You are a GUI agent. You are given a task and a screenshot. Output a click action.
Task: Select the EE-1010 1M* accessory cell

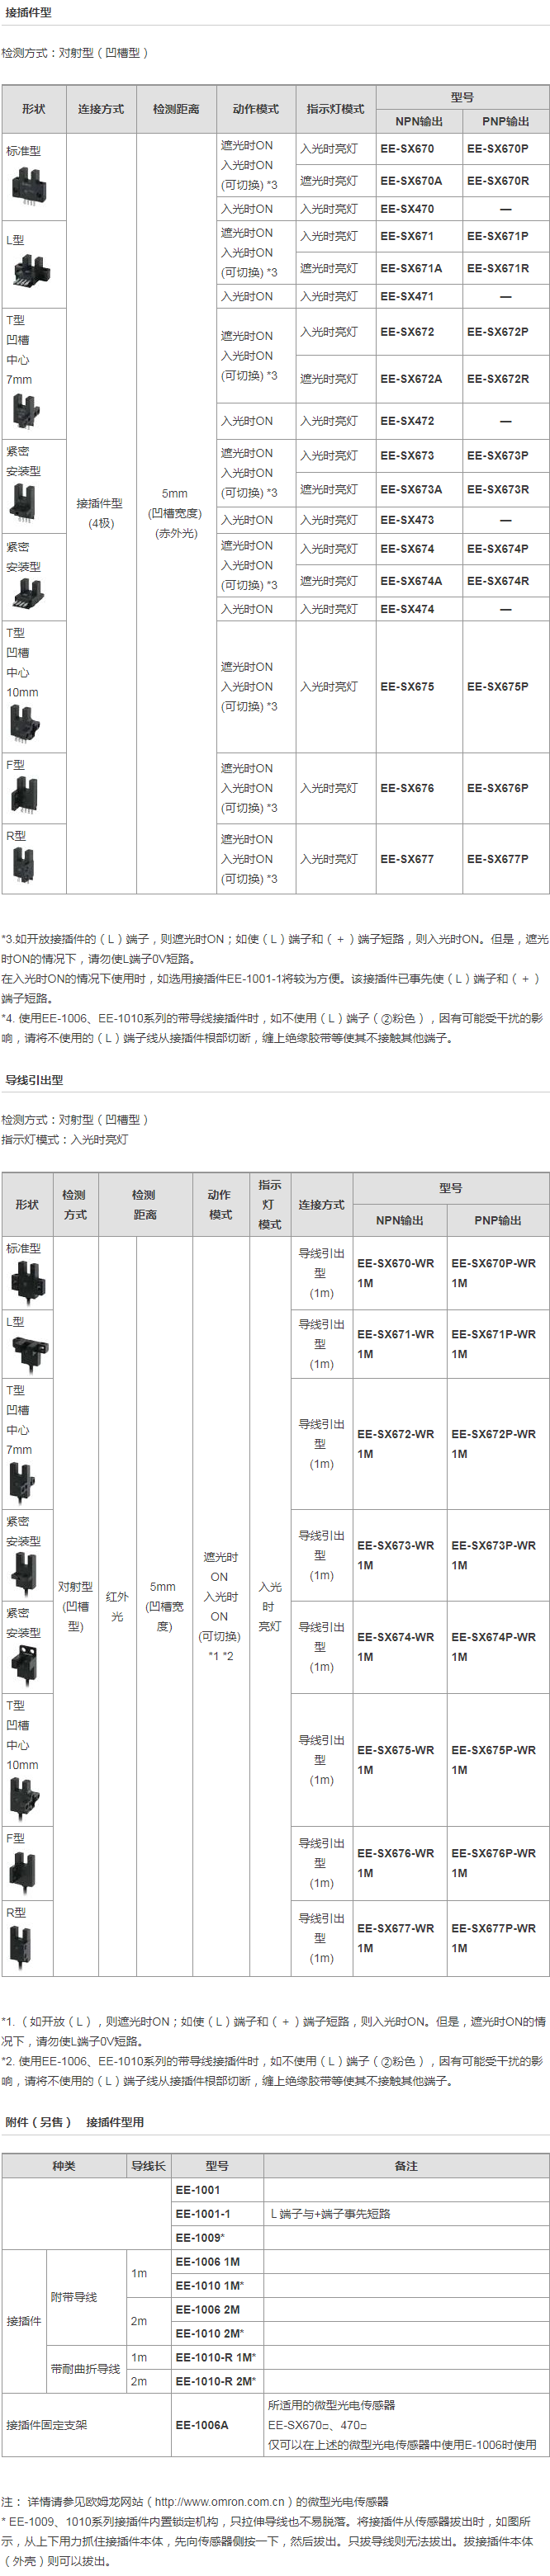[218, 2286]
